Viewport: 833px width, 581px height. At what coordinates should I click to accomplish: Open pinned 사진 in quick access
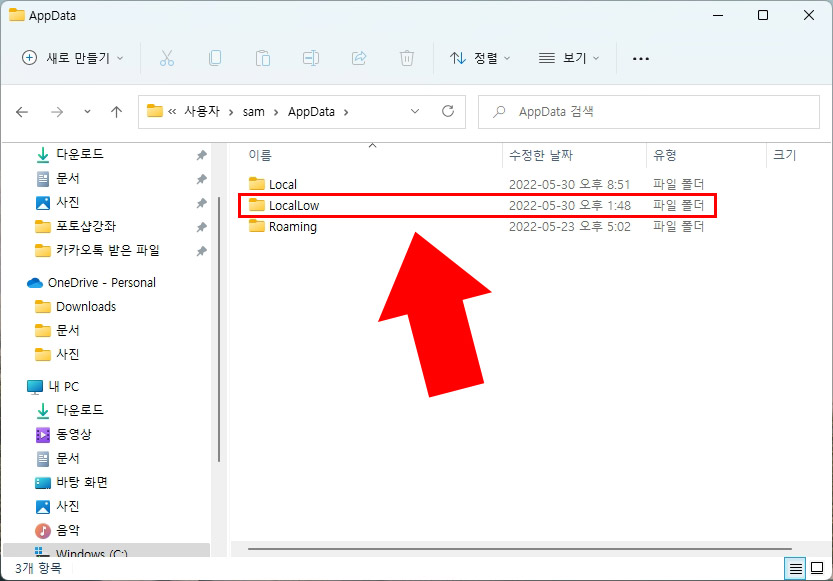coord(57,202)
